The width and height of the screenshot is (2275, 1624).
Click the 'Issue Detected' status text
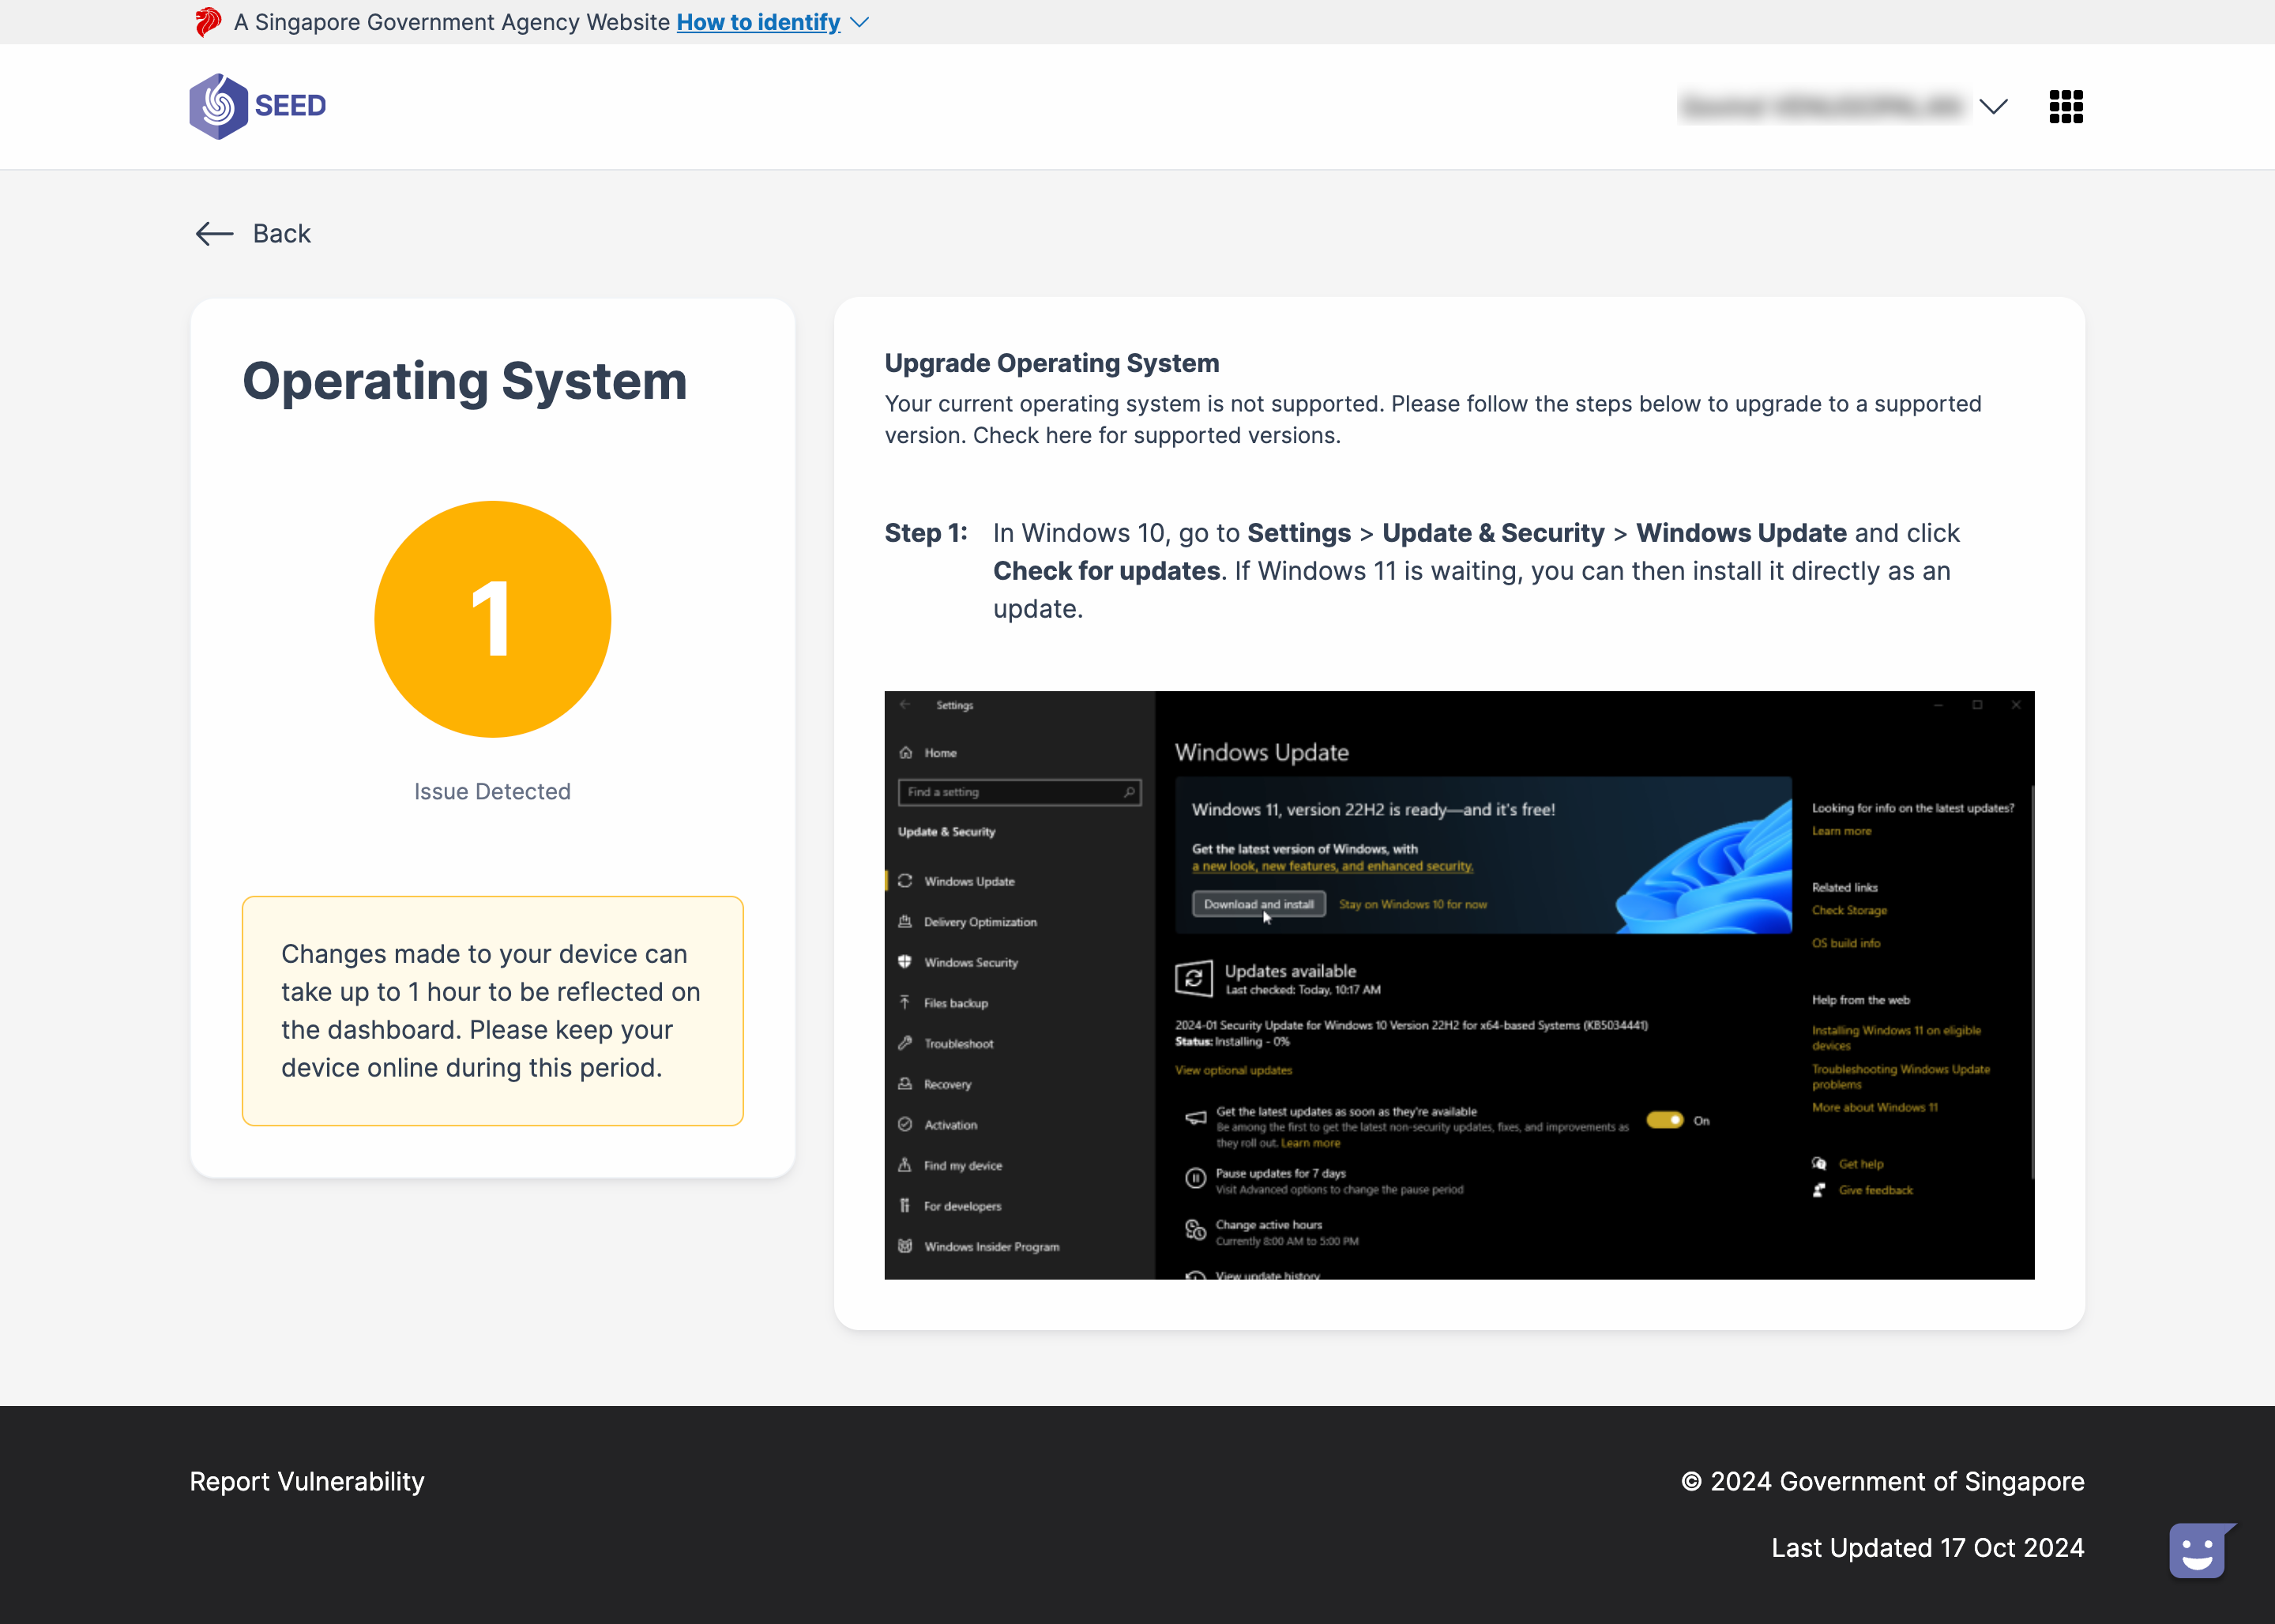click(492, 791)
